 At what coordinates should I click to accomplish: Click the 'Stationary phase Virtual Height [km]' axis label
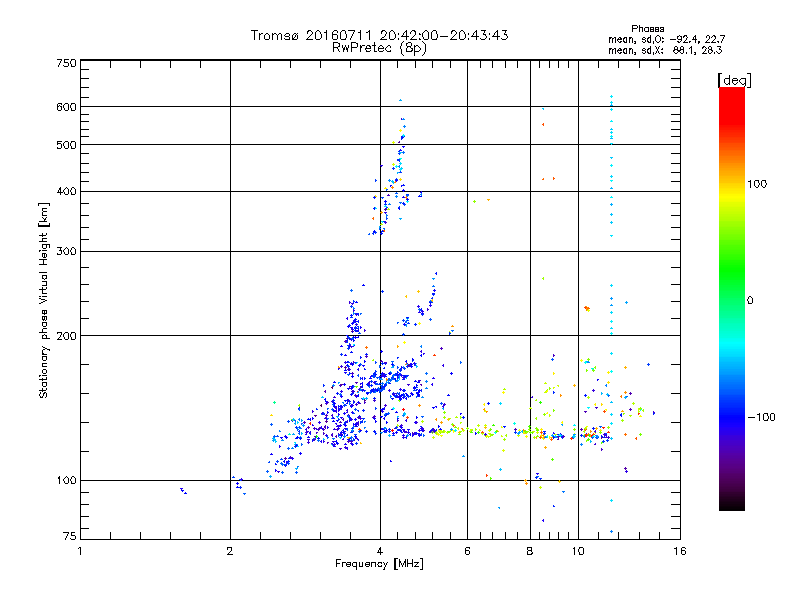[x=44, y=300]
